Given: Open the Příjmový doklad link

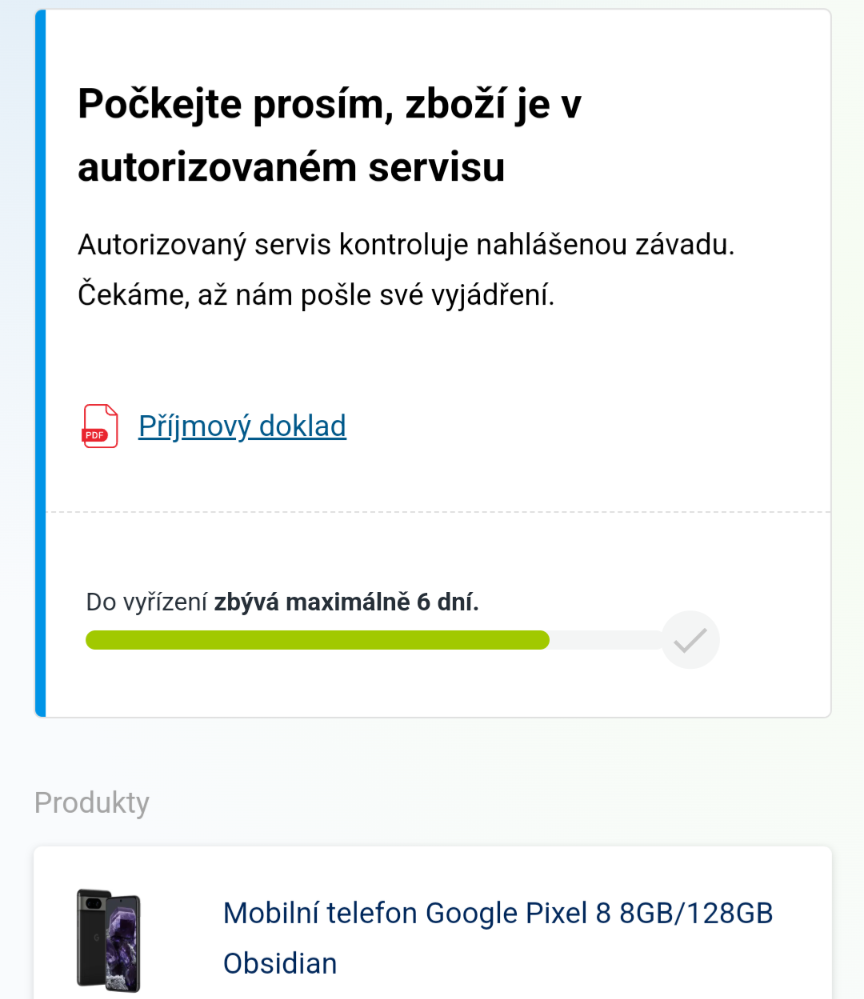Looking at the screenshot, I should 242,426.
